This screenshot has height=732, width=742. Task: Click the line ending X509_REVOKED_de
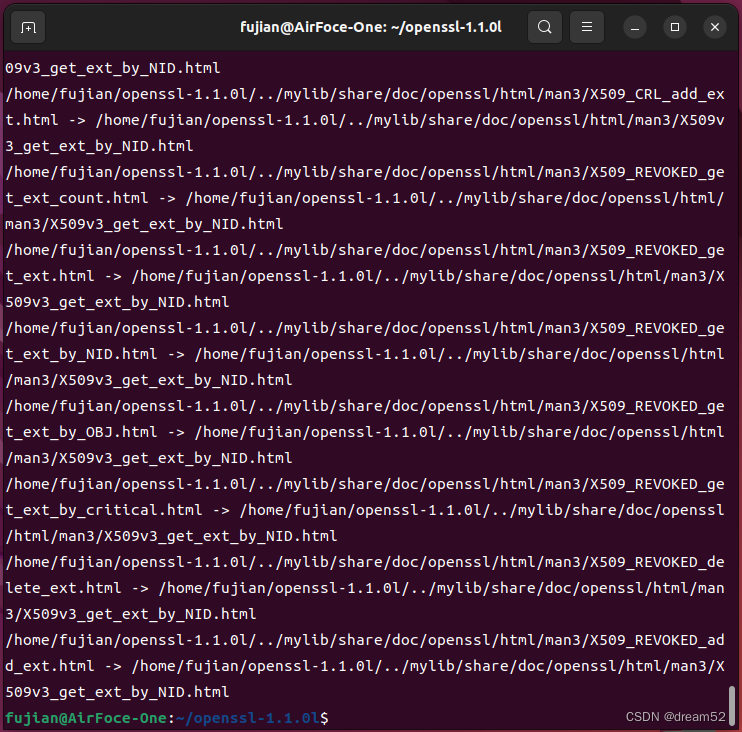(x=365, y=563)
